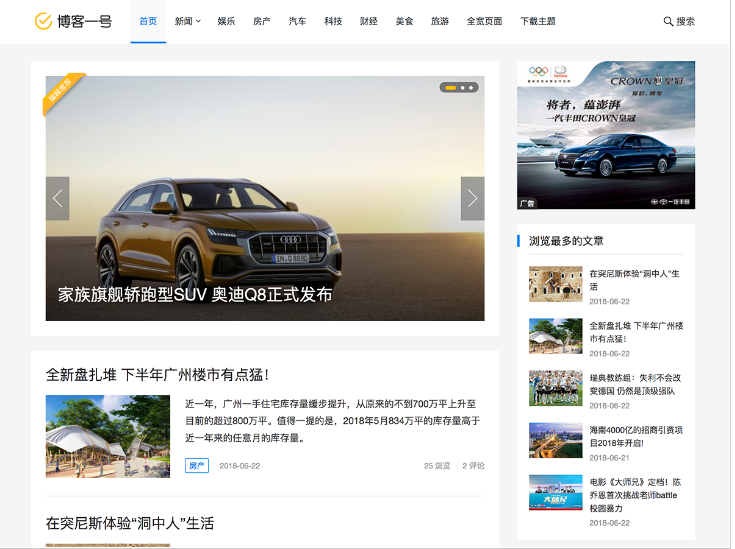Click the 浏览最多的文章 section heading
The width and height of the screenshot is (735, 549).
click(x=566, y=241)
